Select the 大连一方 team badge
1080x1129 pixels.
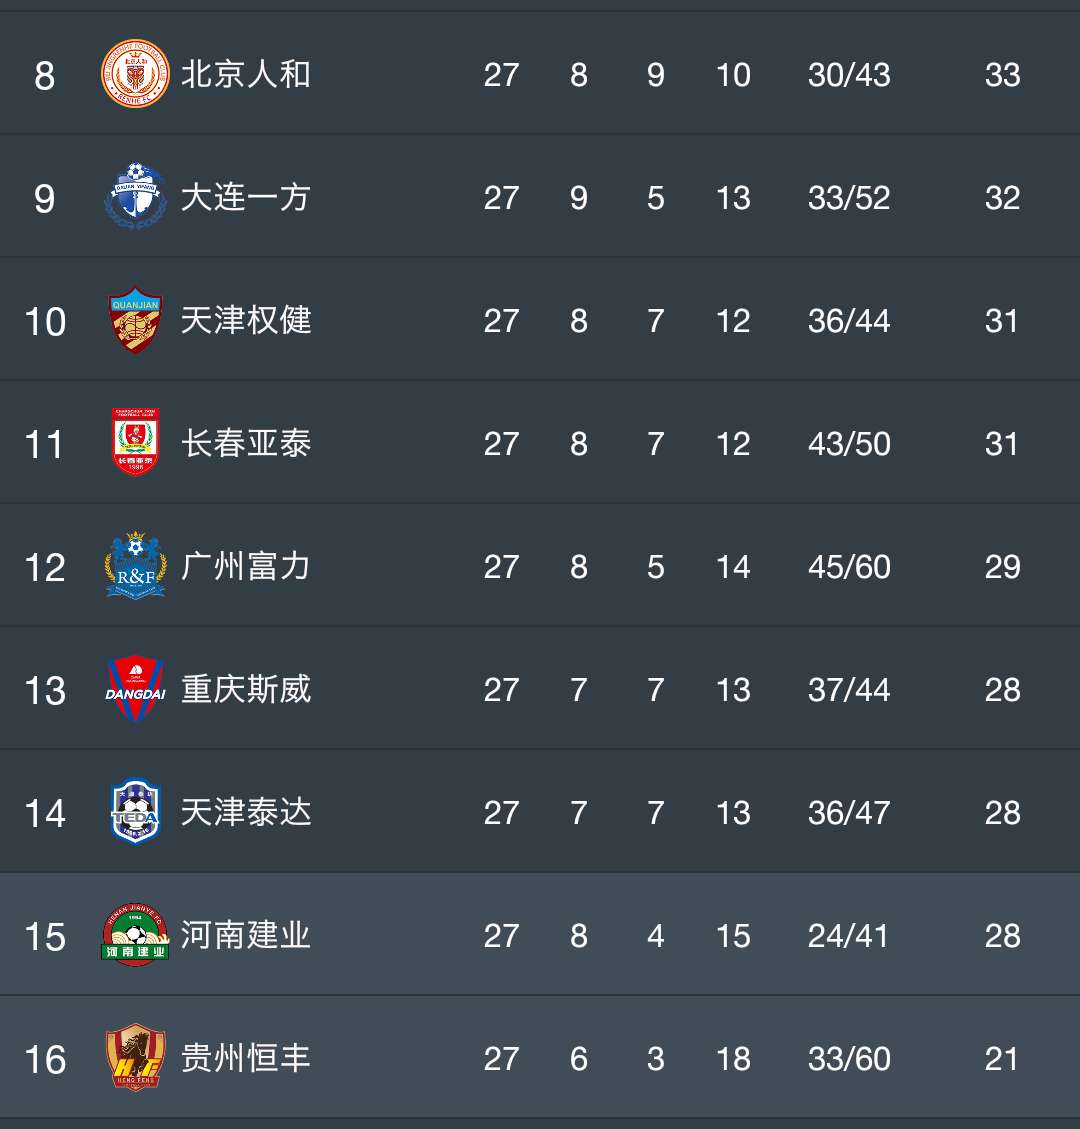coord(137,197)
